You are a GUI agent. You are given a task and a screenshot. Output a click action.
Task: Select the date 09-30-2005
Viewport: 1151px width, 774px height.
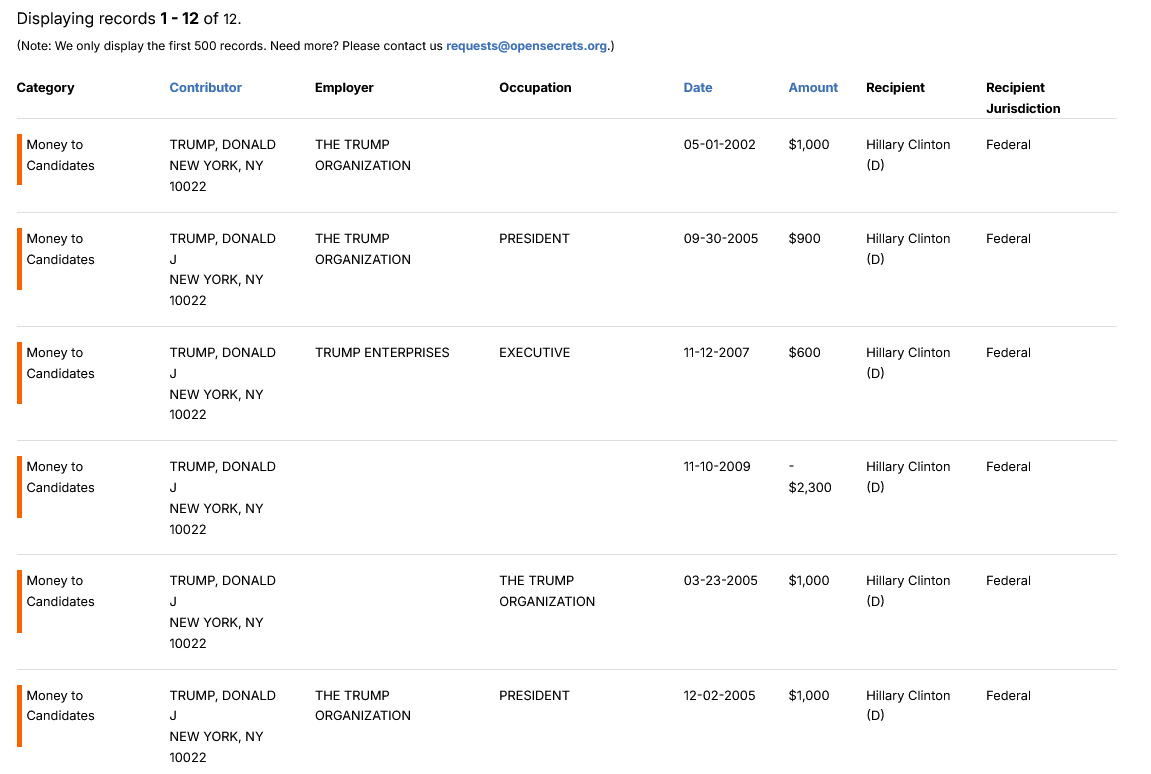pos(721,239)
